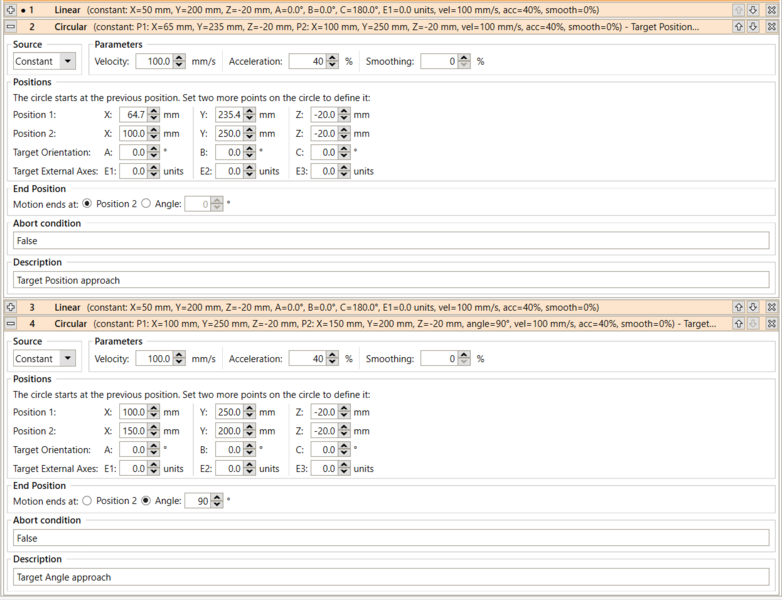Viewport: 782px width, 600px height.
Task: Choose Position 2 end option in instruction 4
Action: pos(86,501)
